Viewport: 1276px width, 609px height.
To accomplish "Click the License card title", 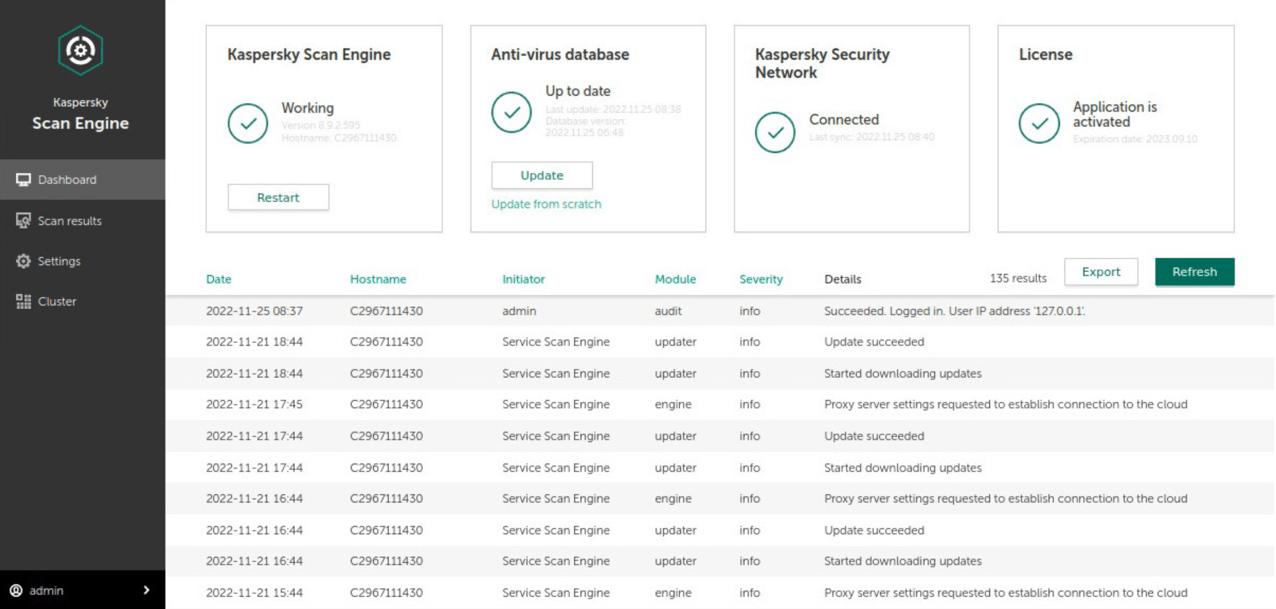I will 1046,55.
